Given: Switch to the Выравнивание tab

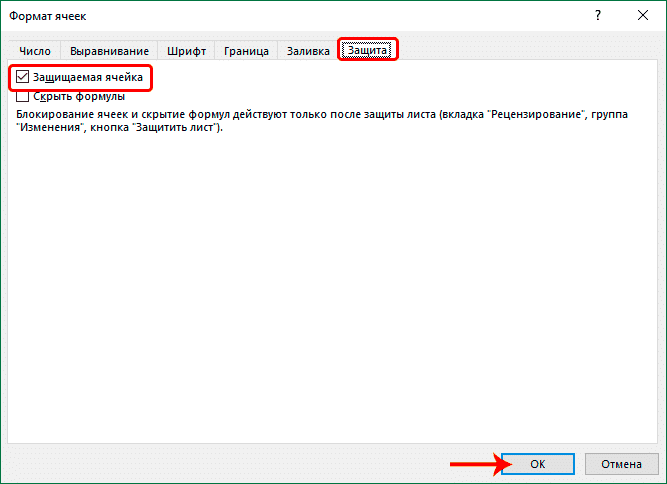Looking at the screenshot, I should tap(109, 51).
